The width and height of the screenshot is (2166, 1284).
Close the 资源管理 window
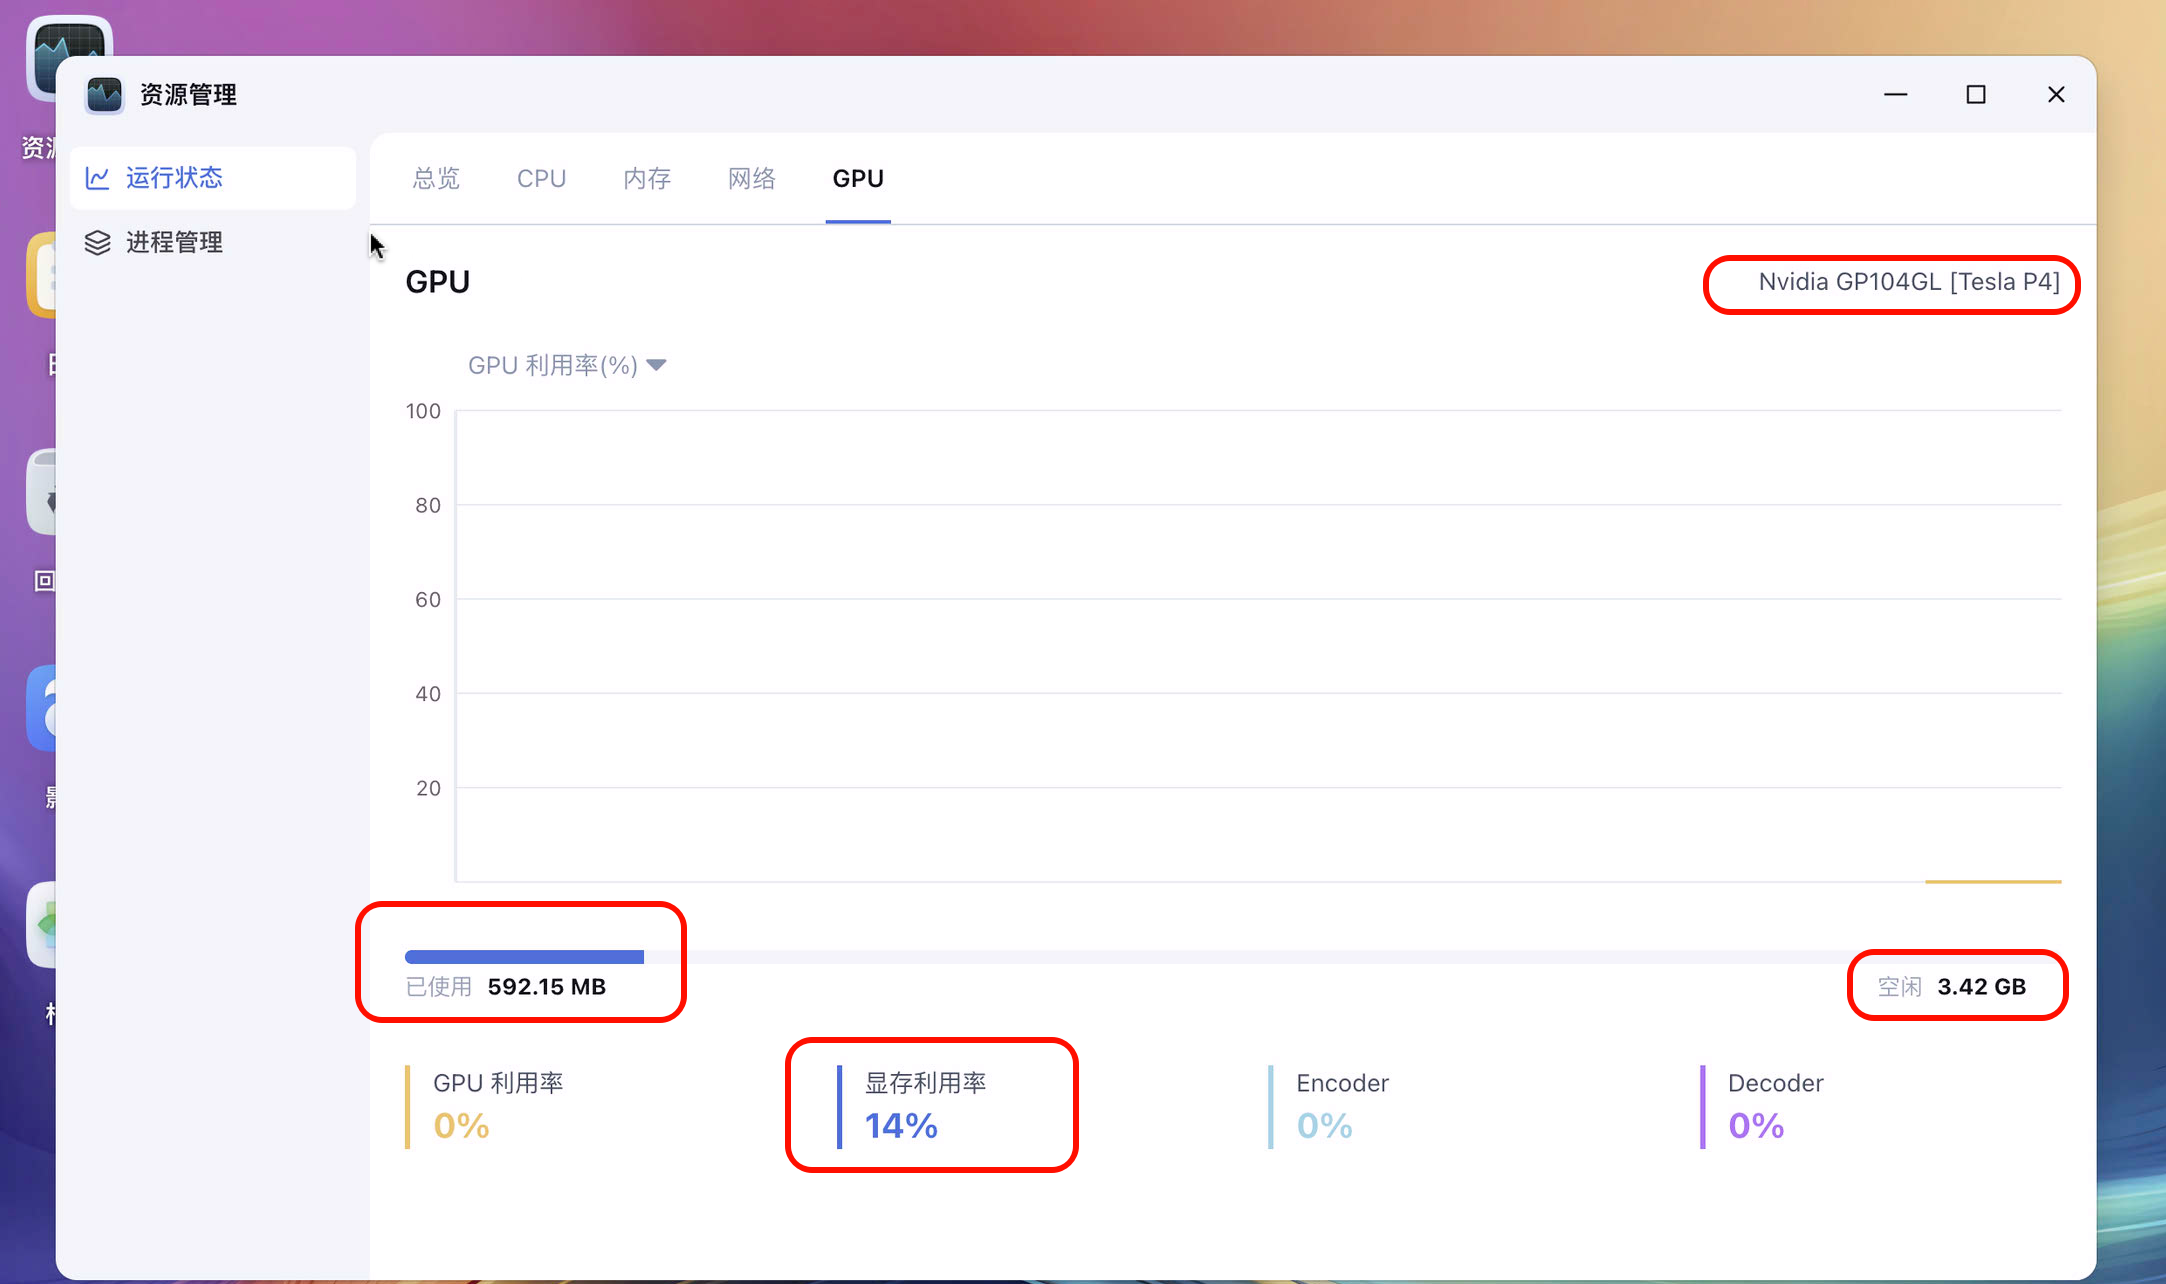click(2056, 94)
